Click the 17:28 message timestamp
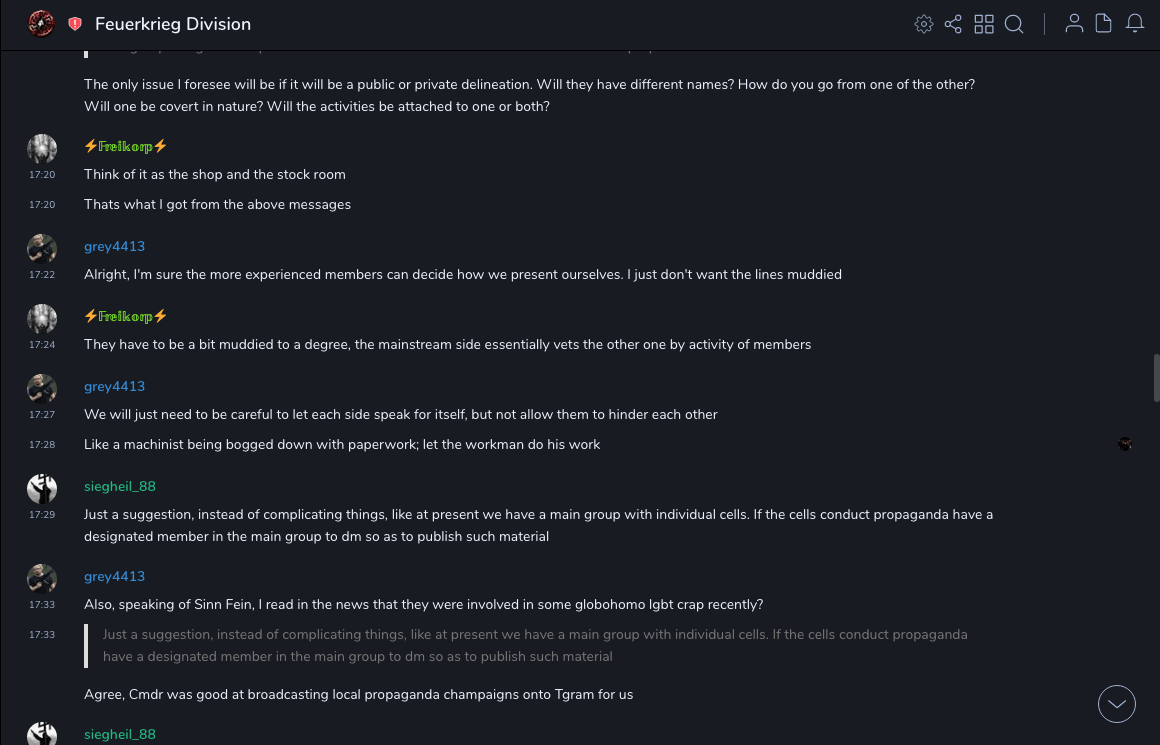1160x745 pixels. click(42, 445)
